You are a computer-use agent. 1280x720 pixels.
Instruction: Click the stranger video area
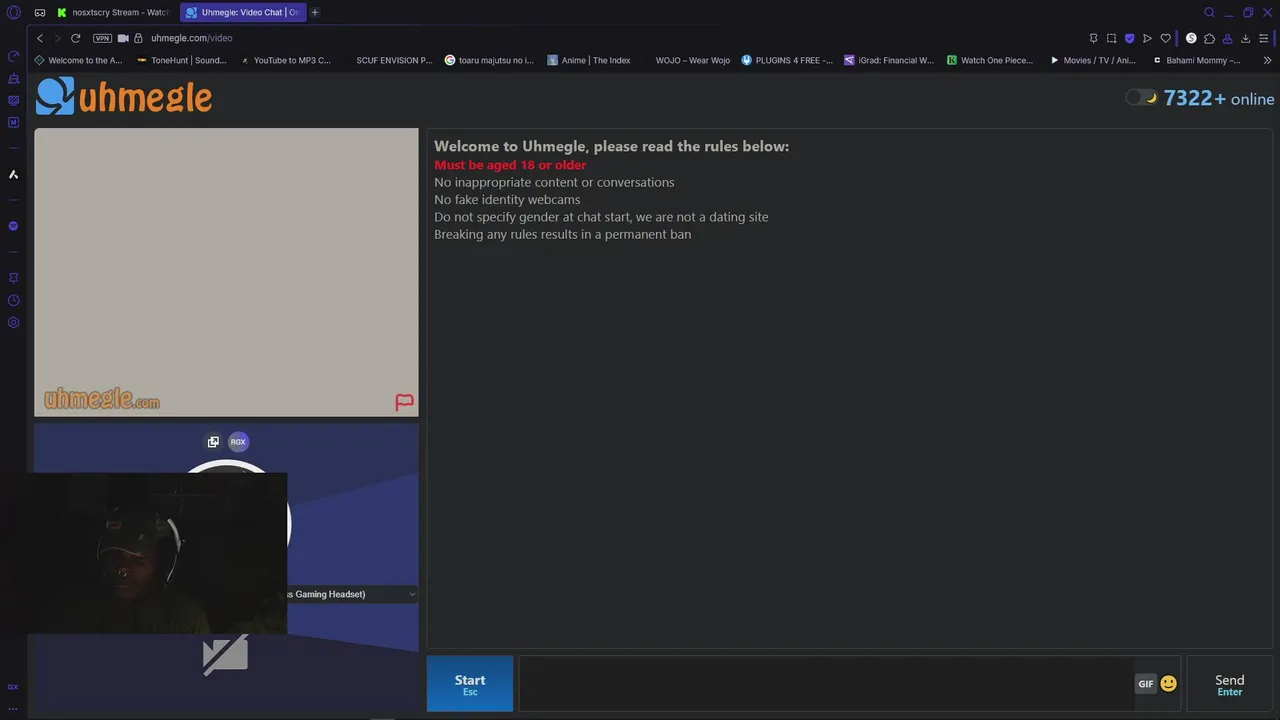226,272
